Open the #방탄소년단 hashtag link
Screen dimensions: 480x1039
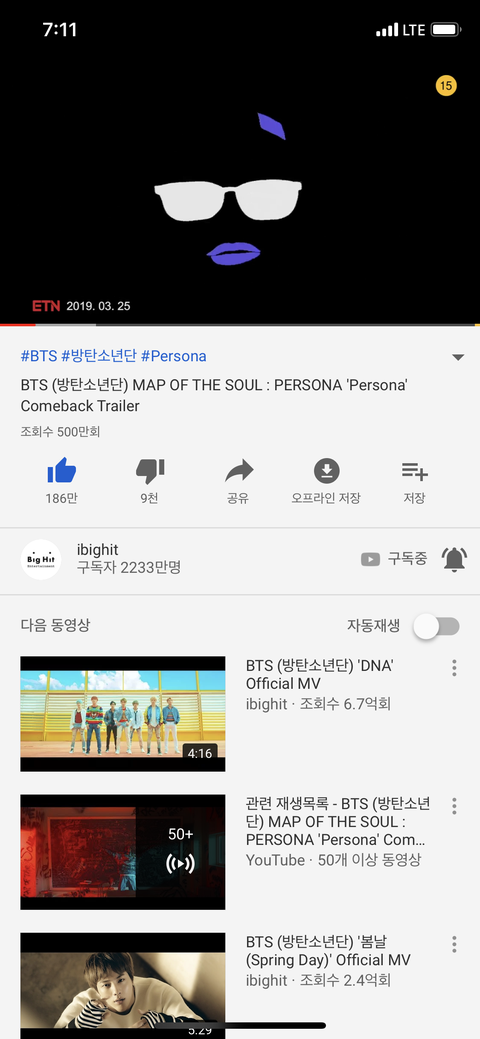98,356
